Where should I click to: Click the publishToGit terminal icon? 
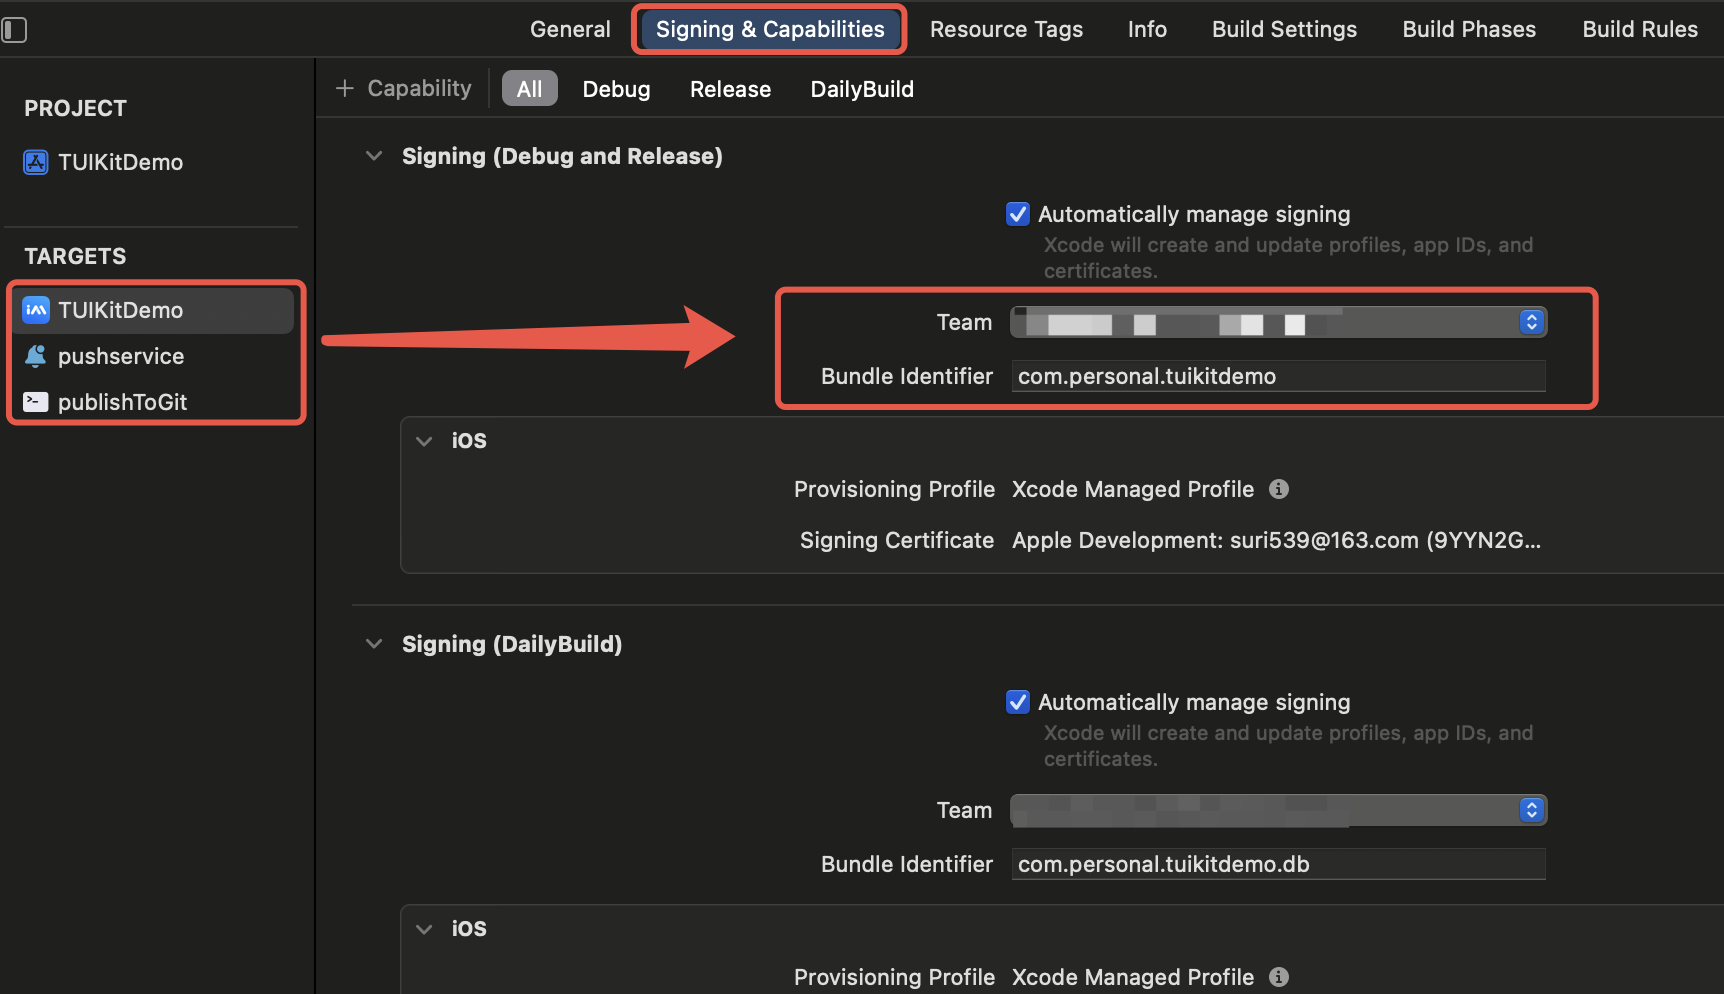(36, 402)
